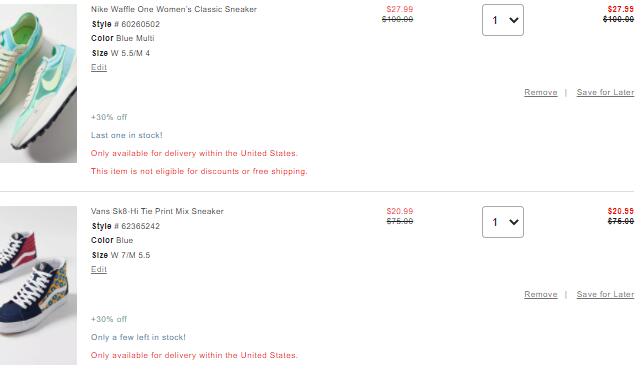Click the 'Last one in stock!' message
The image size is (643, 379).
pyautogui.click(x=127, y=135)
